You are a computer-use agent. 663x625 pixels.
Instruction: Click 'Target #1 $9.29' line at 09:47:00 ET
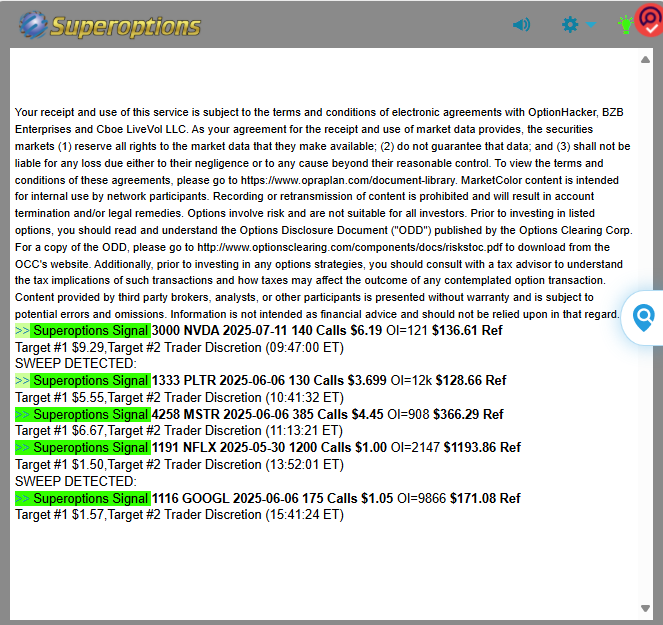click(179, 348)
